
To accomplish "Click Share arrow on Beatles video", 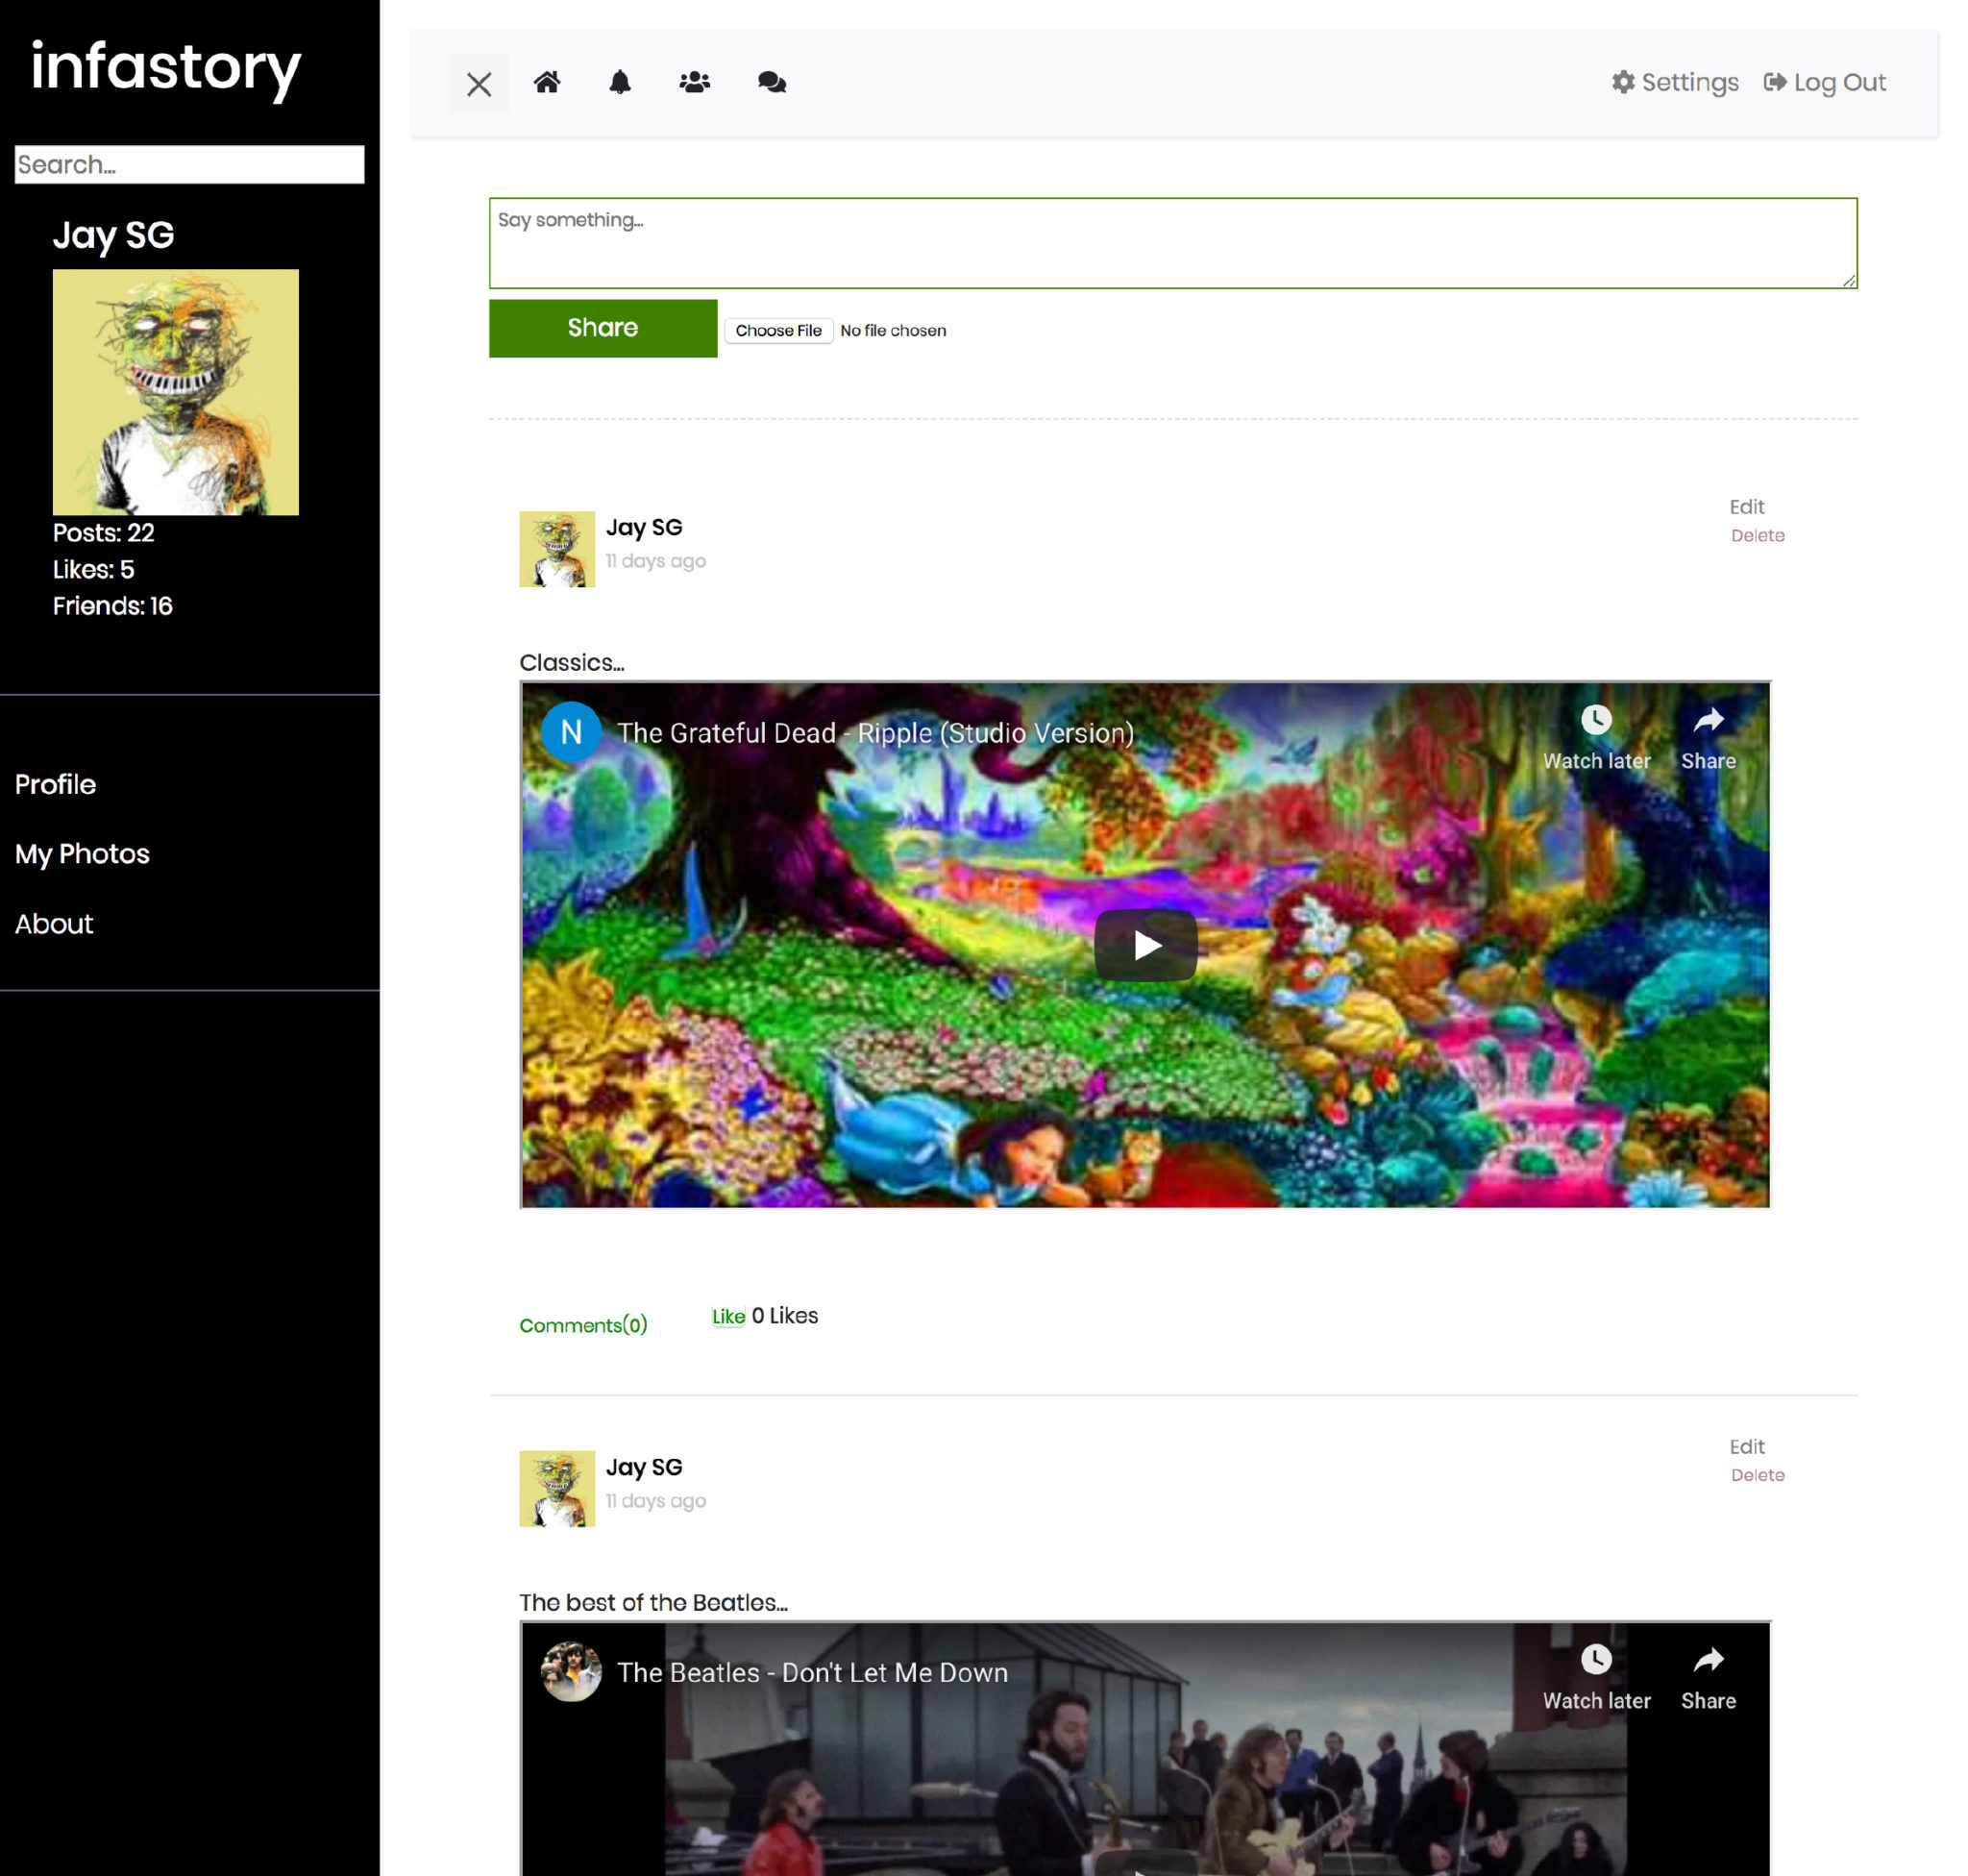I will [1708, 1676].
